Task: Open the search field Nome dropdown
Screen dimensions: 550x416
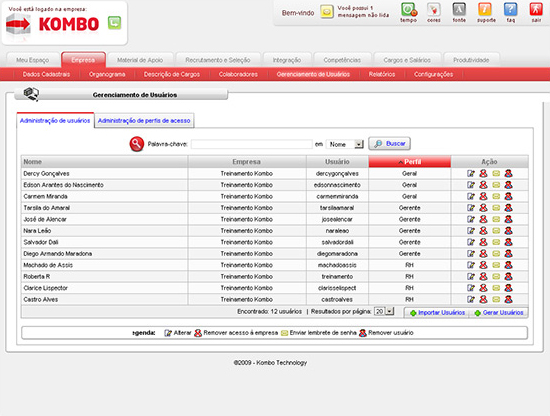Action: 358,144
